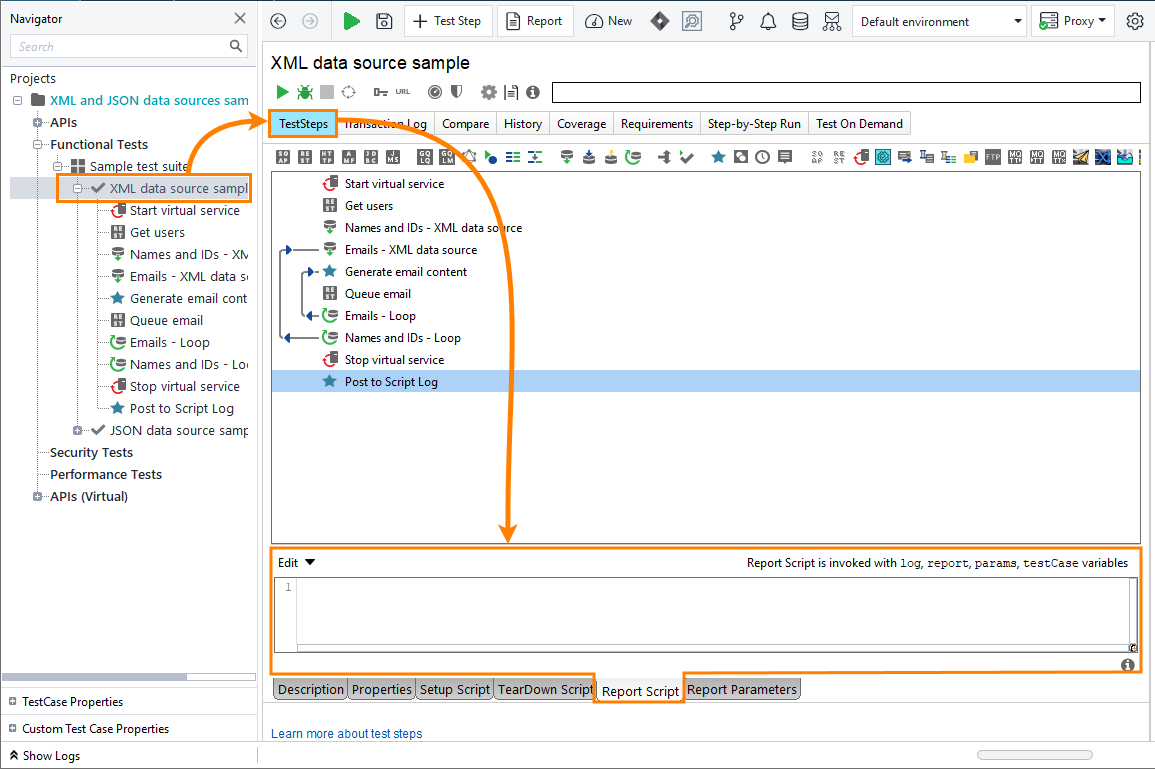Add a GQ LQ GraphQL query step
The width and height of the screenshot is (1155, 769).
[424, 157]
